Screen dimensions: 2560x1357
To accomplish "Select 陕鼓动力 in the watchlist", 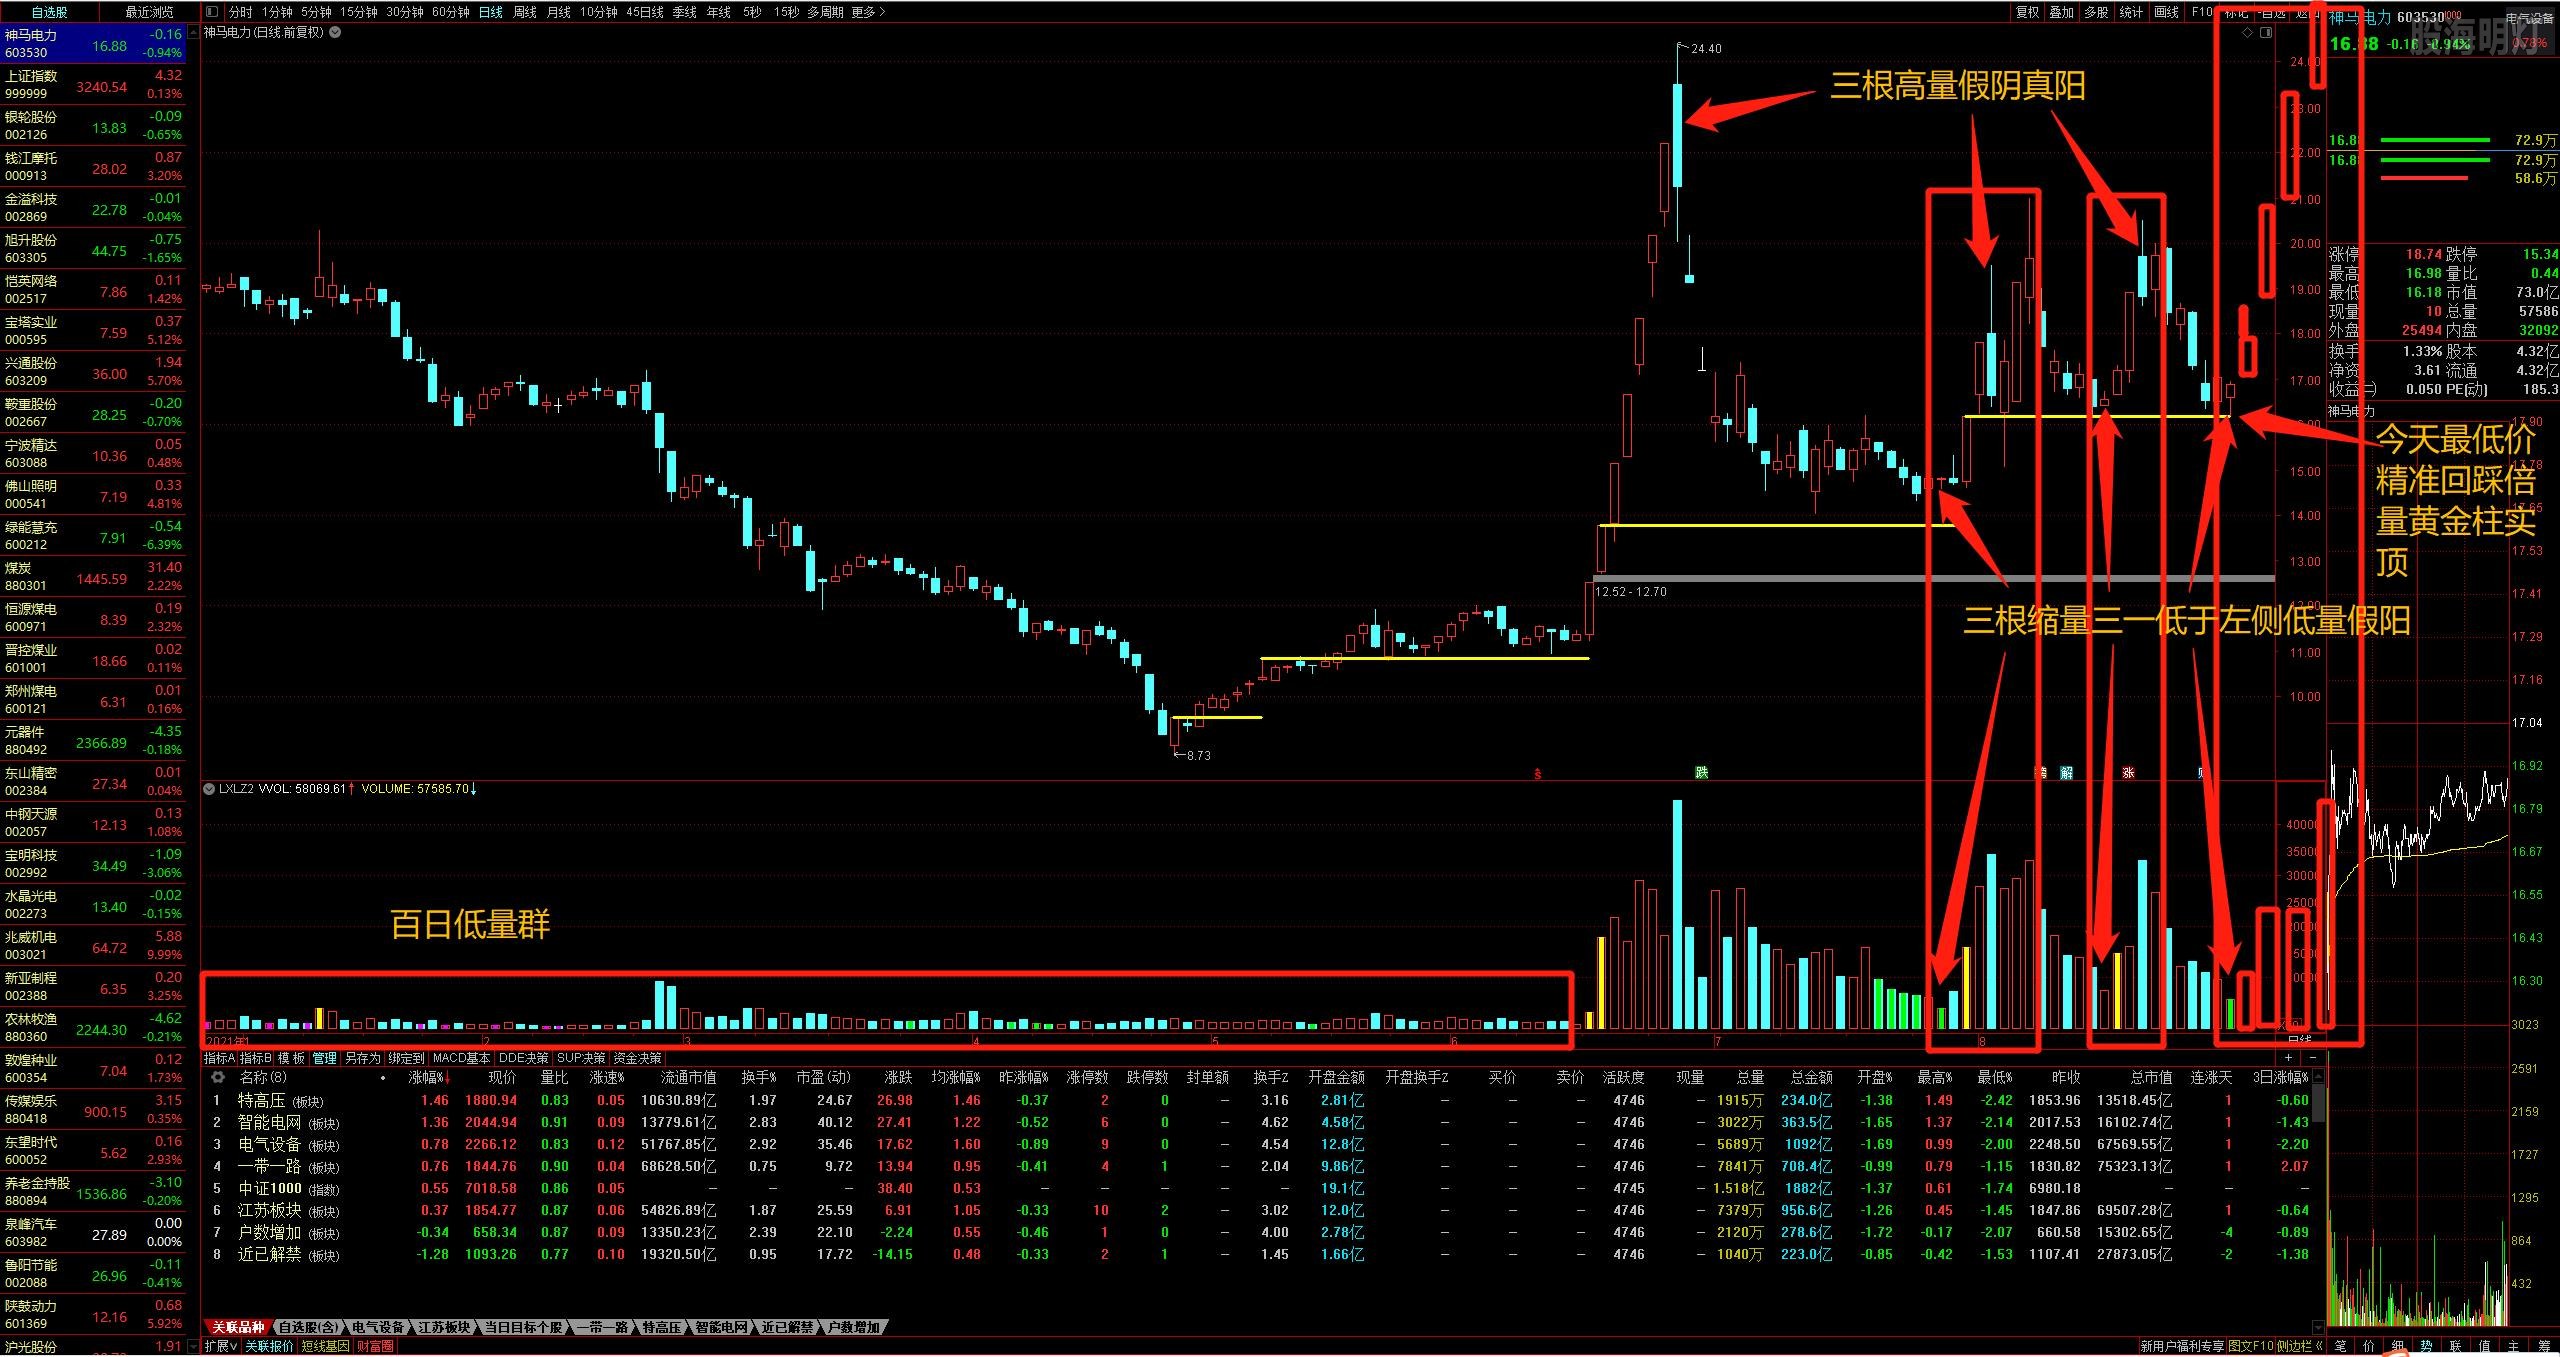I will point(93,1315).
